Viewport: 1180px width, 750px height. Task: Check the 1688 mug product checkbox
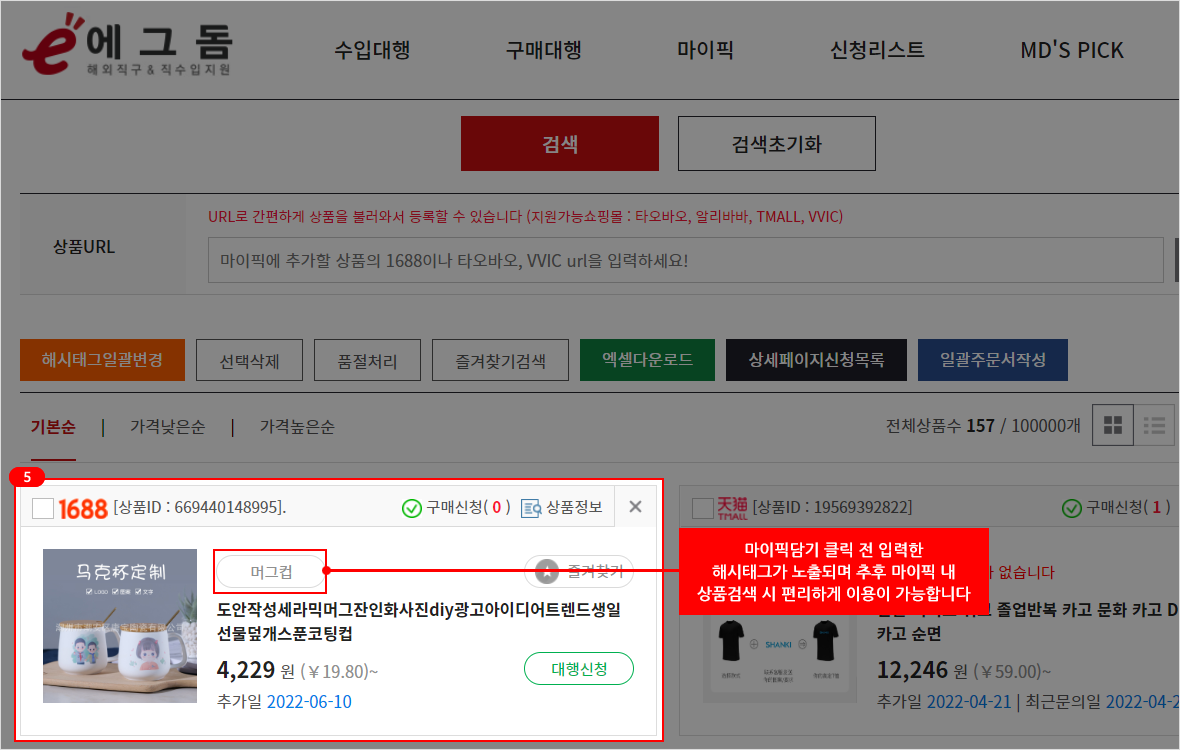pos(43,508)
